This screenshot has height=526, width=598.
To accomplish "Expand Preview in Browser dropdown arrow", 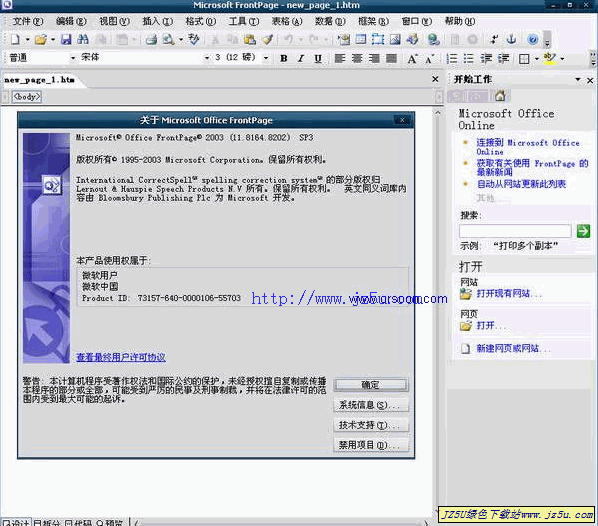I will [x=181, y=39].
